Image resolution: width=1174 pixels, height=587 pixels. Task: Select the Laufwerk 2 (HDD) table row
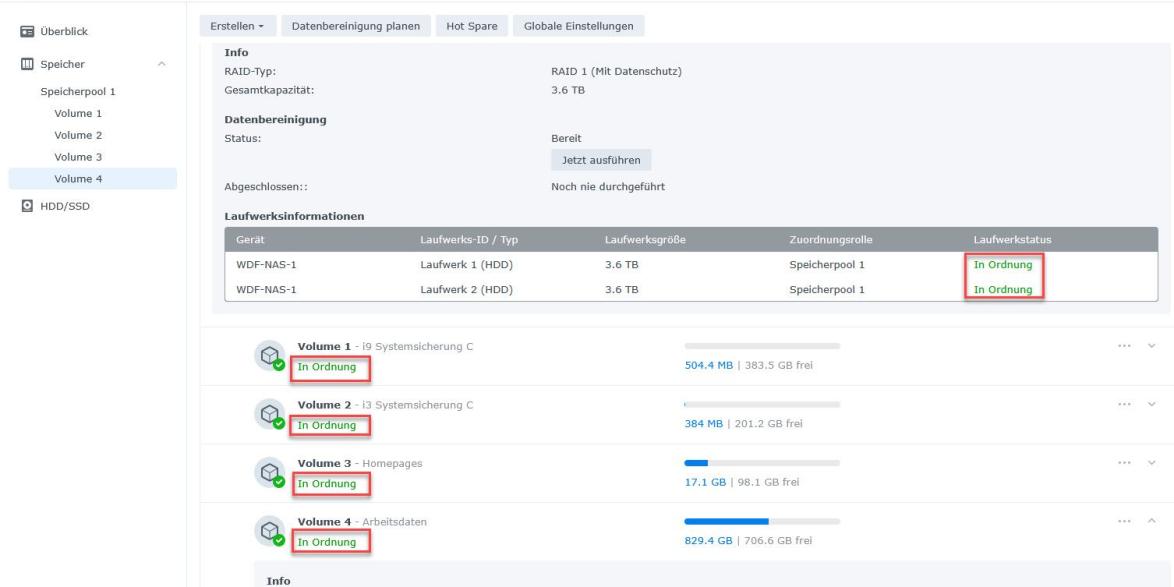(691, 290)
